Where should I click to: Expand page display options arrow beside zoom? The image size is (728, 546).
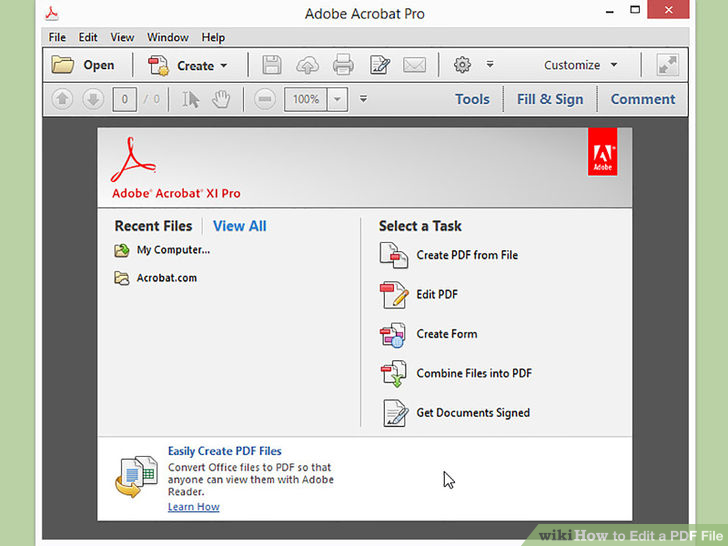click(x=363, y=98)
